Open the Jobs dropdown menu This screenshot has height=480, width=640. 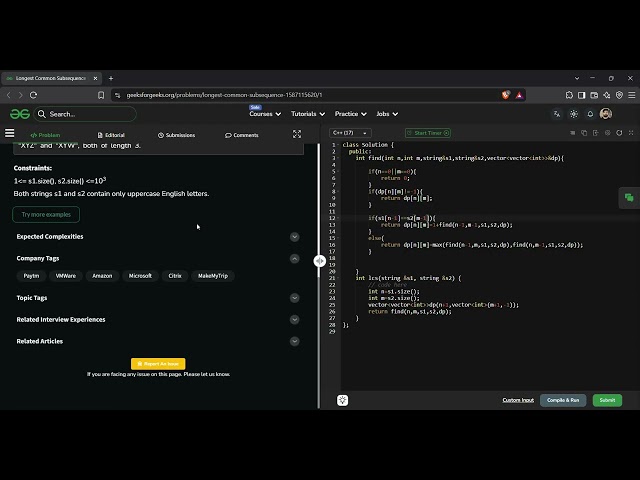click(x=387, y=114)
